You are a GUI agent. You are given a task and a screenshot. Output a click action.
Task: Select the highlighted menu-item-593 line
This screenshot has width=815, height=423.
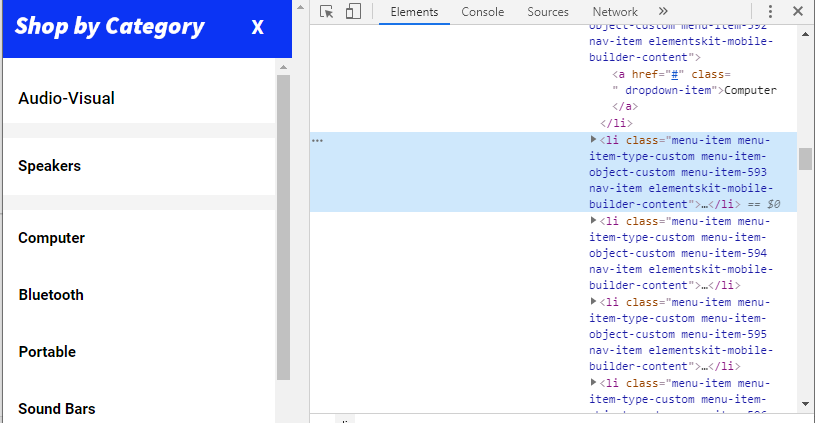point(553,172)
